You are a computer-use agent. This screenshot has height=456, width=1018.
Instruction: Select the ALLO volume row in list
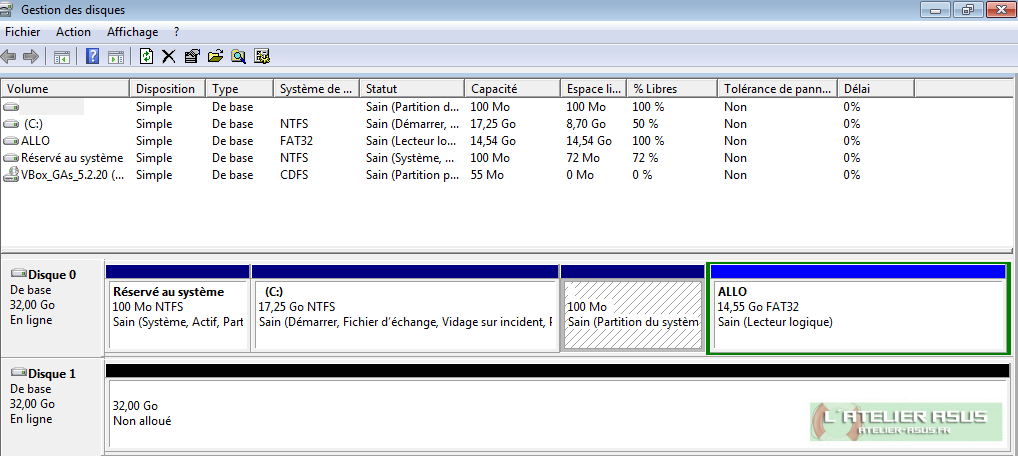point(35,141)
